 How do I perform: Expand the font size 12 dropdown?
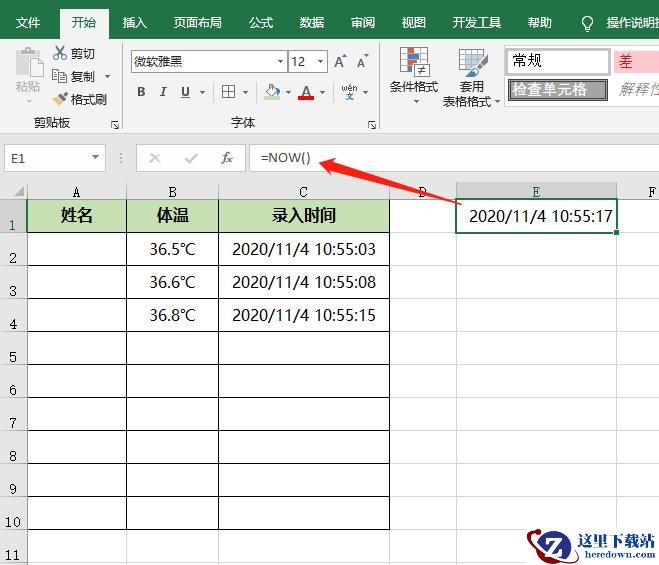pyautogui.click(x=321, y=62)
